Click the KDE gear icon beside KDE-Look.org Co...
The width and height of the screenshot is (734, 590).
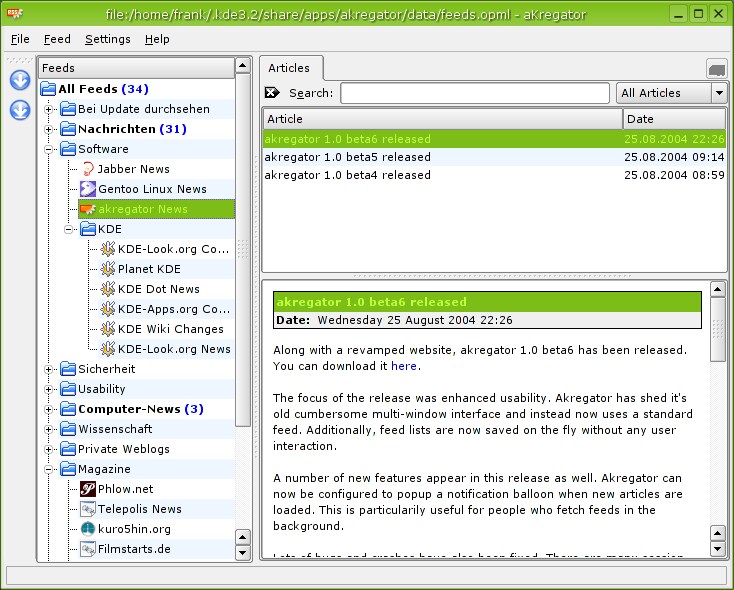pyautogui.click(x=108, y=249)
